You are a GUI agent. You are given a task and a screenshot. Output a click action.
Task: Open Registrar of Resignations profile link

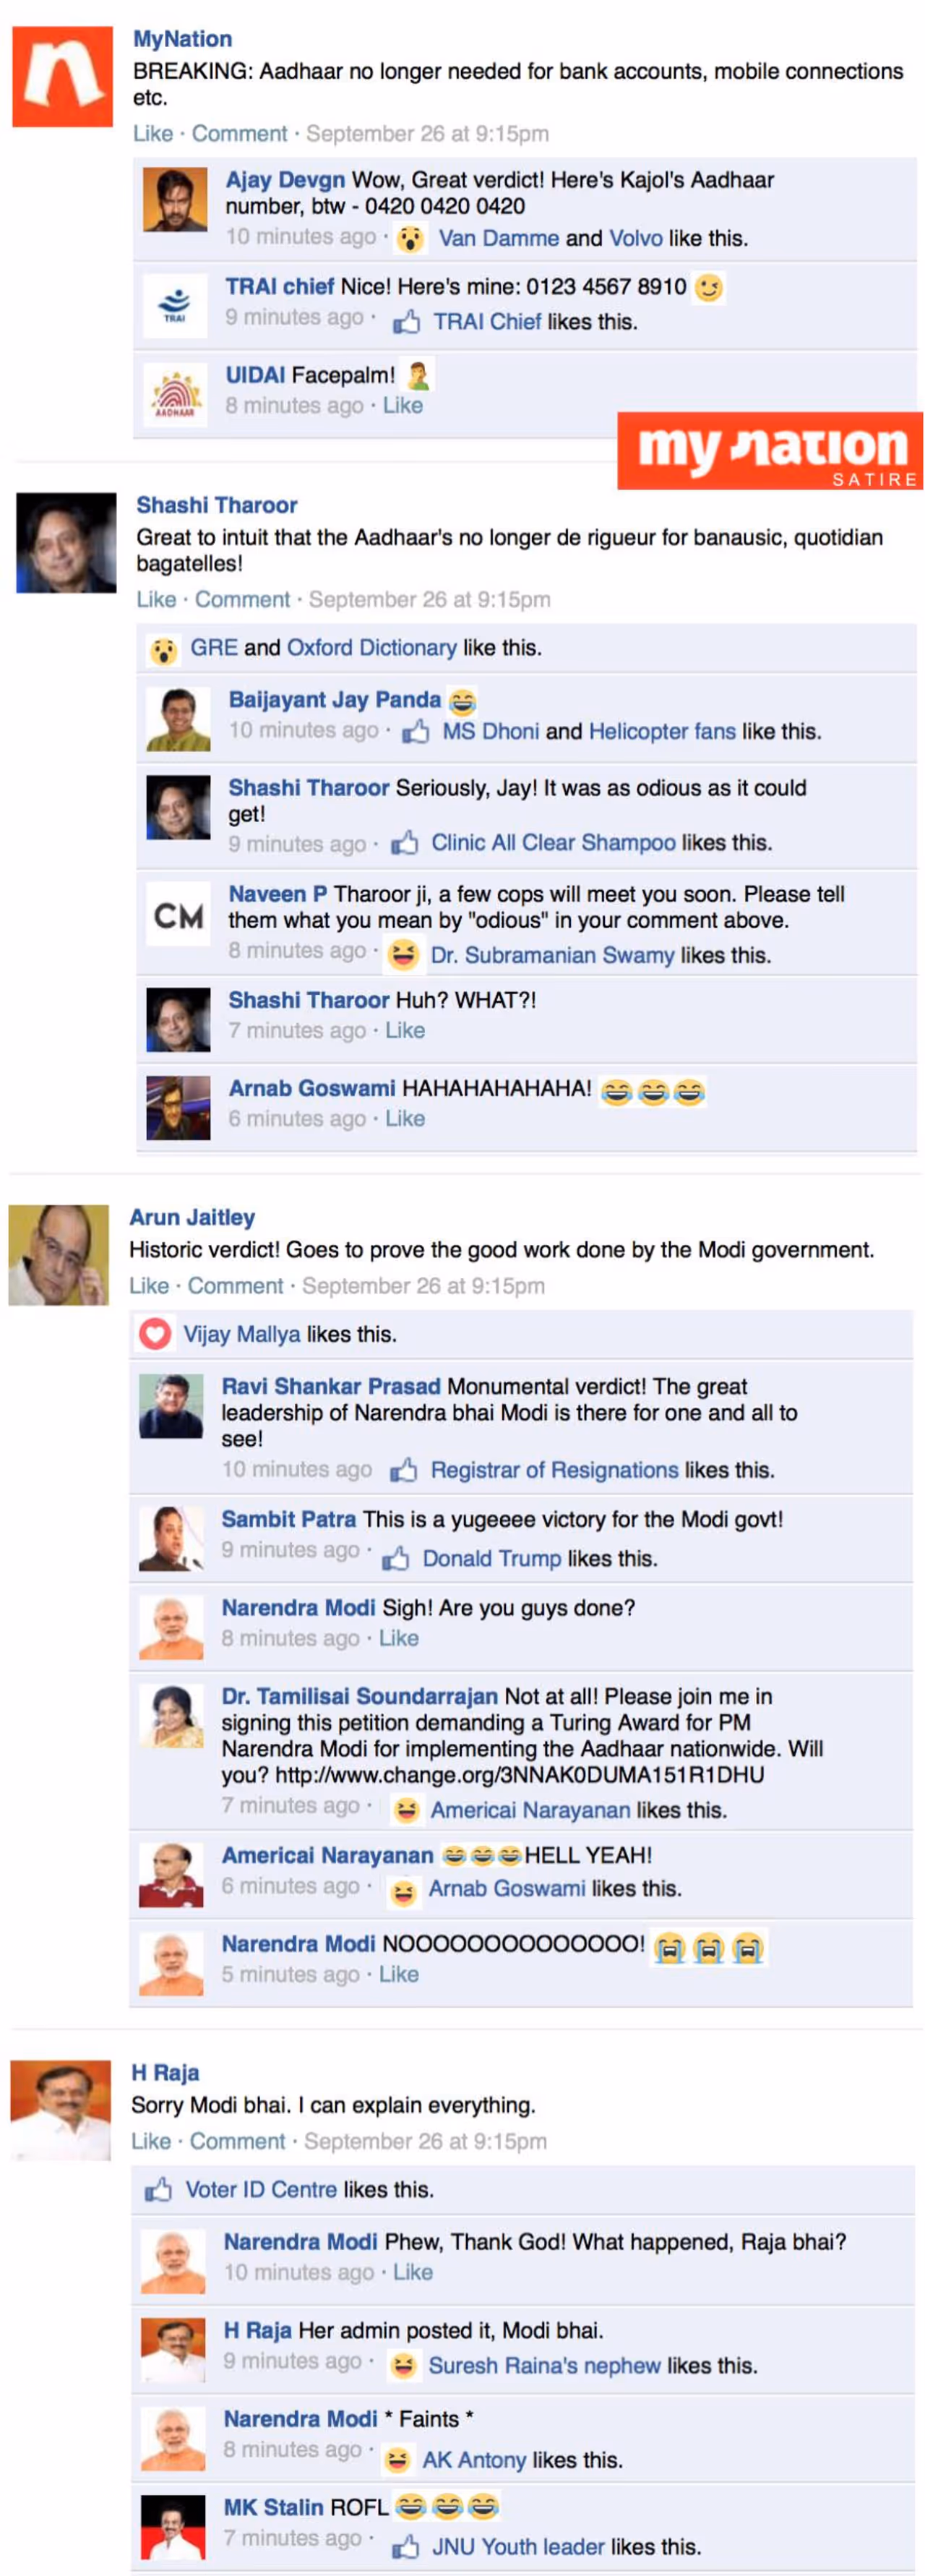[x=555, y=1470]
